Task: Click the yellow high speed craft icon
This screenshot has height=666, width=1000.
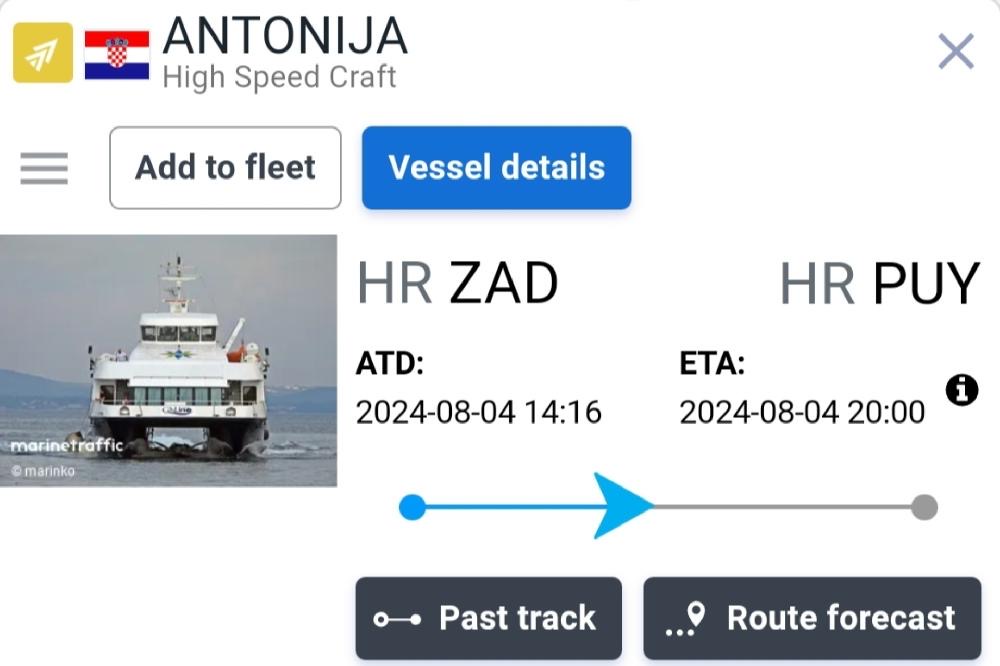Action: point(43,52)
